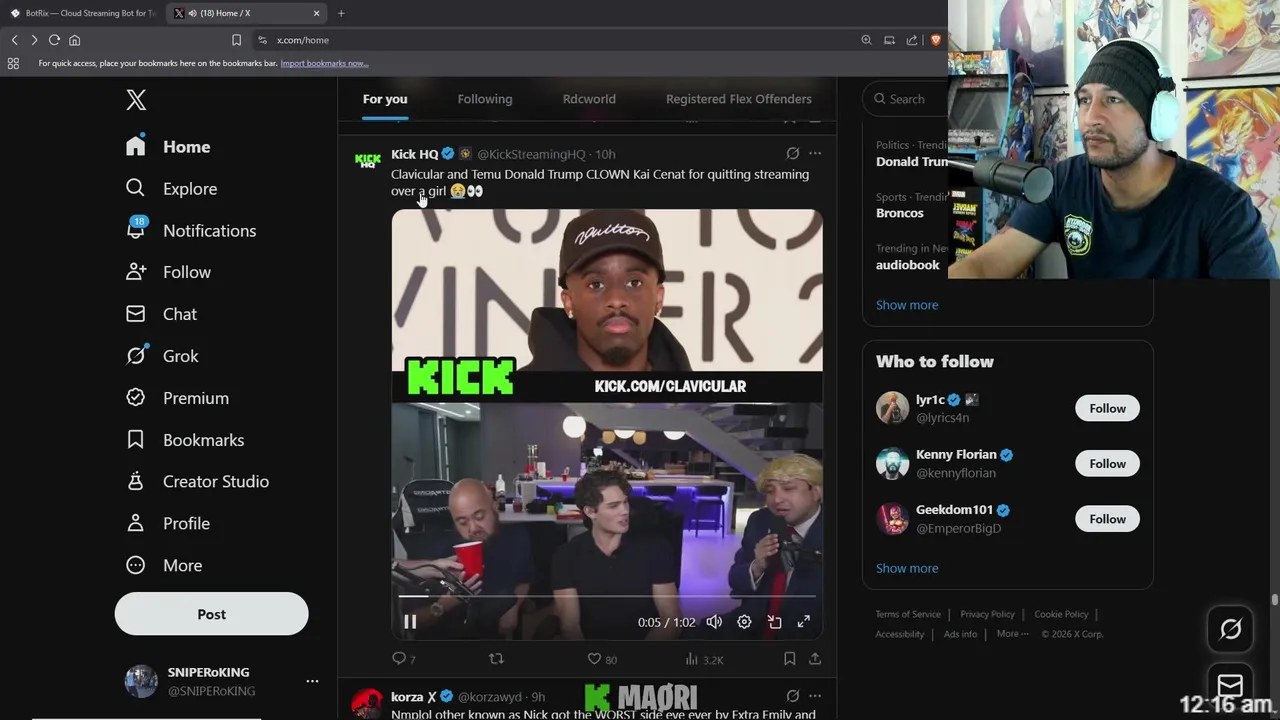Viewport: 1280px width, 720px height.
Task: Show more trending topics
Action: tap(907, 305)
